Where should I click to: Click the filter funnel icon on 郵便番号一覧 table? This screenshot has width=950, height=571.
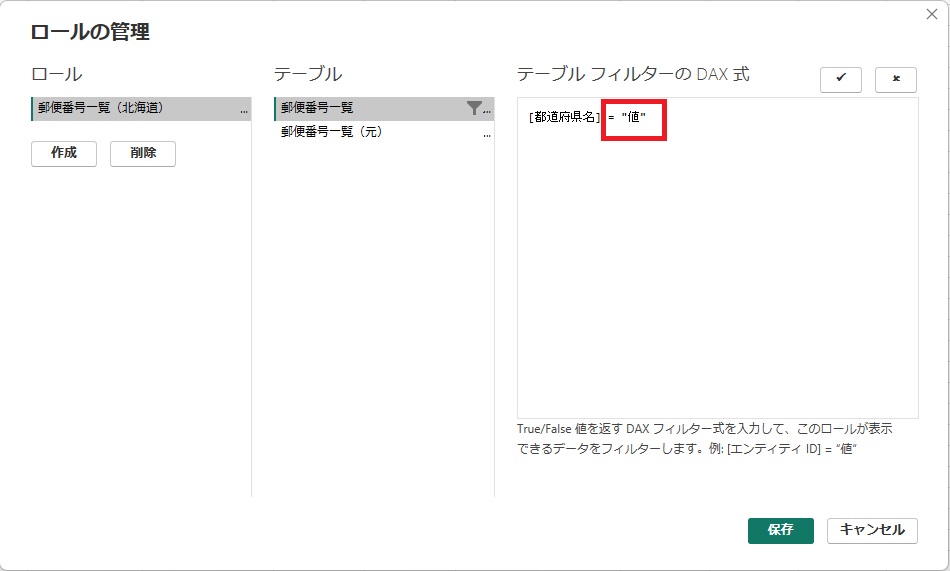(474, 108)
